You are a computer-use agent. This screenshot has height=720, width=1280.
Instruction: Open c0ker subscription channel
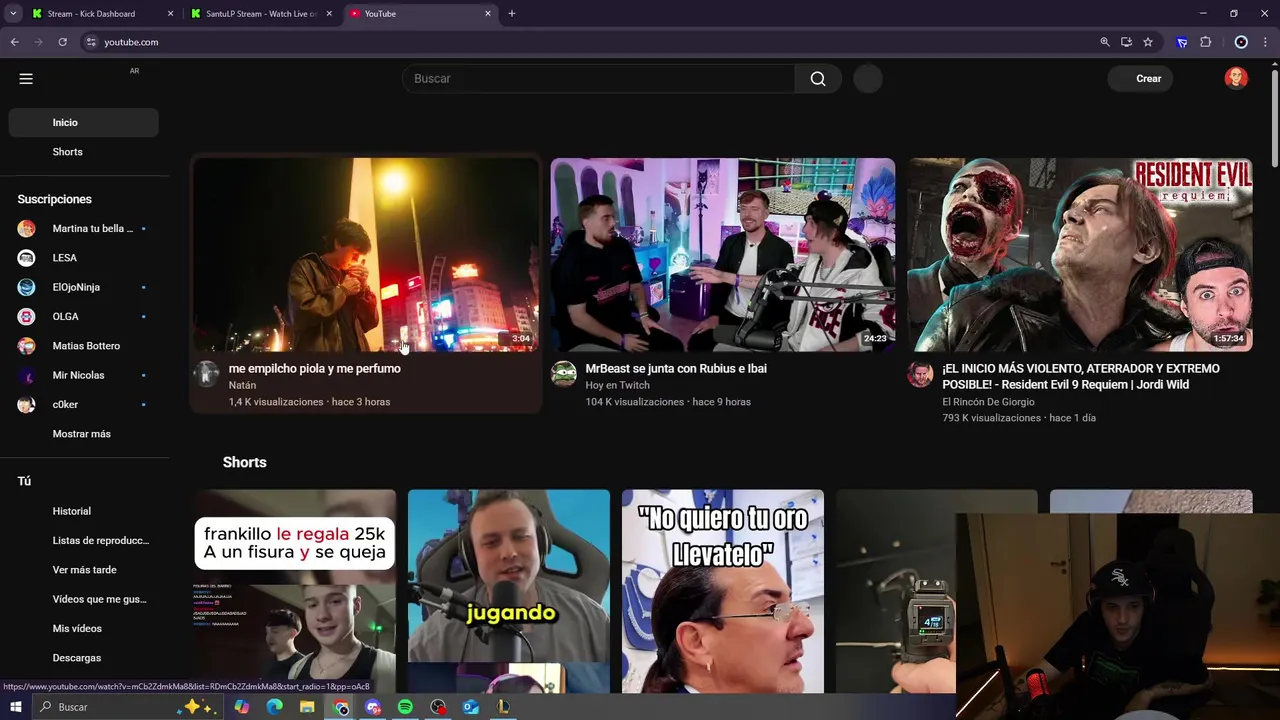84,404
